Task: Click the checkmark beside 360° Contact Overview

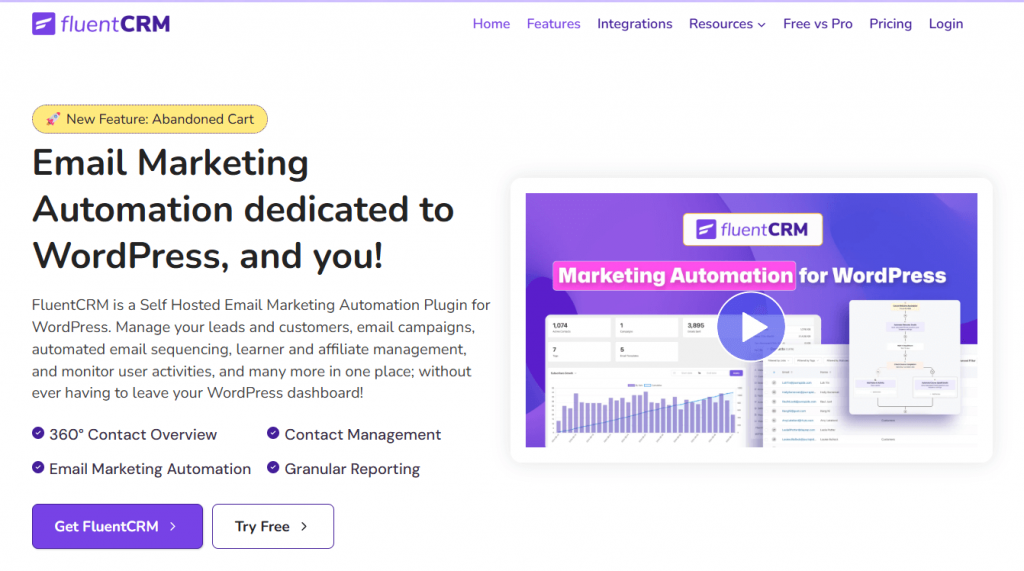Action: point(38,433)
